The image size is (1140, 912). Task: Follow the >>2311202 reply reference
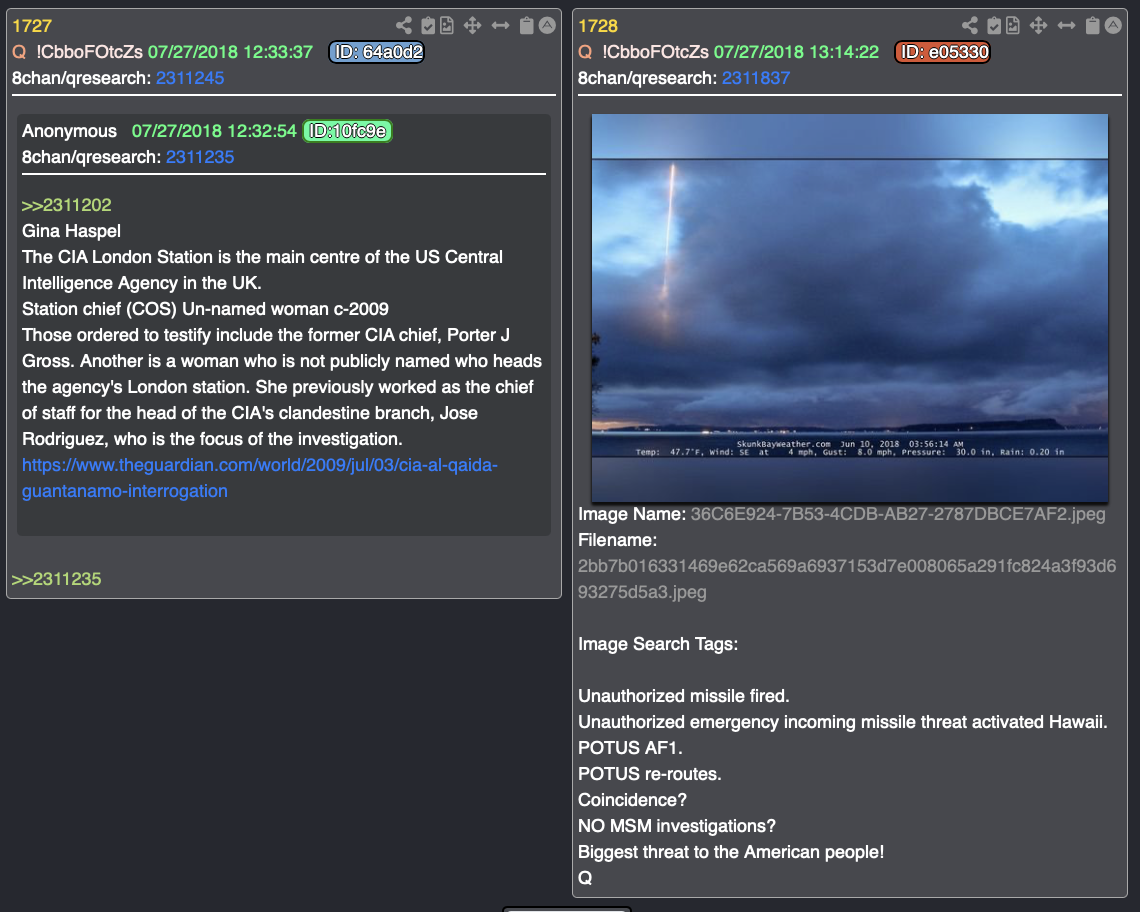pos(67,205)
